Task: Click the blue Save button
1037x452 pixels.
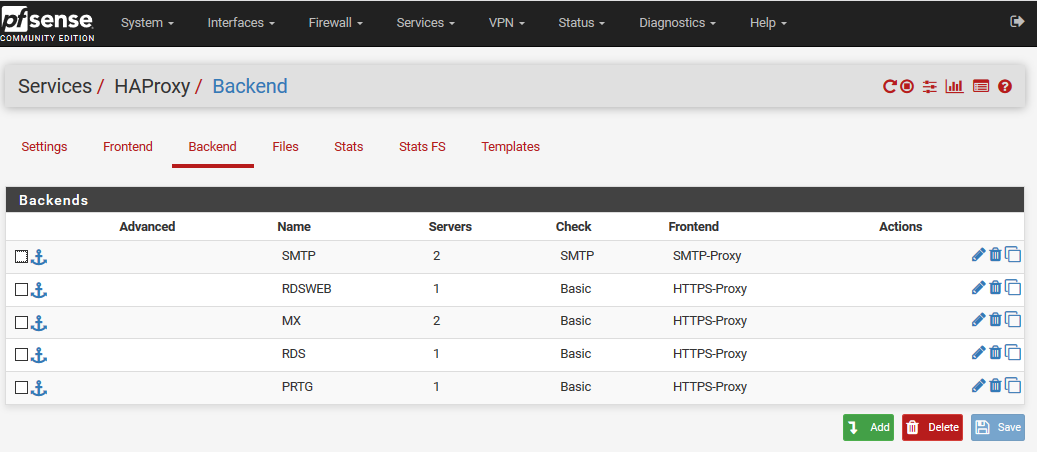Action: coord(998,428)
